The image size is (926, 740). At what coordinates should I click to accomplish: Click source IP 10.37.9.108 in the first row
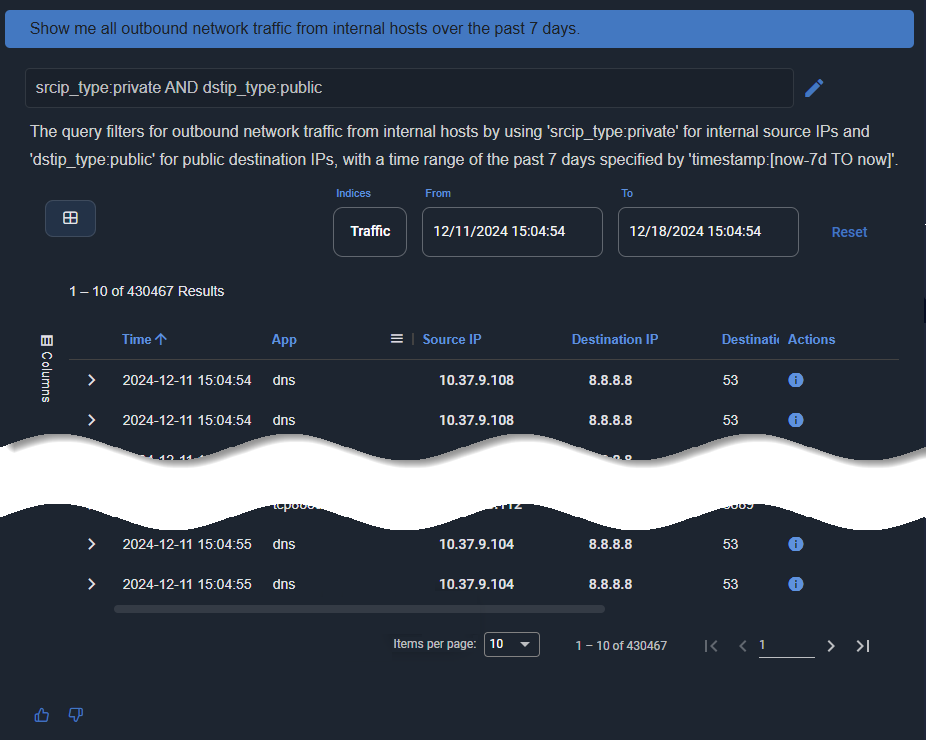(x=477, y=380)
